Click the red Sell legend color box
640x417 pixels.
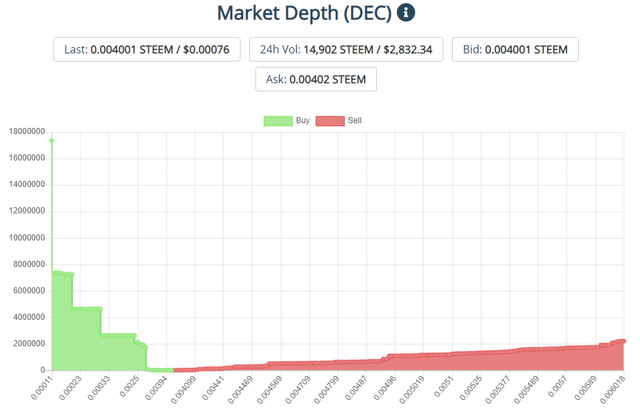pos(330,121)
